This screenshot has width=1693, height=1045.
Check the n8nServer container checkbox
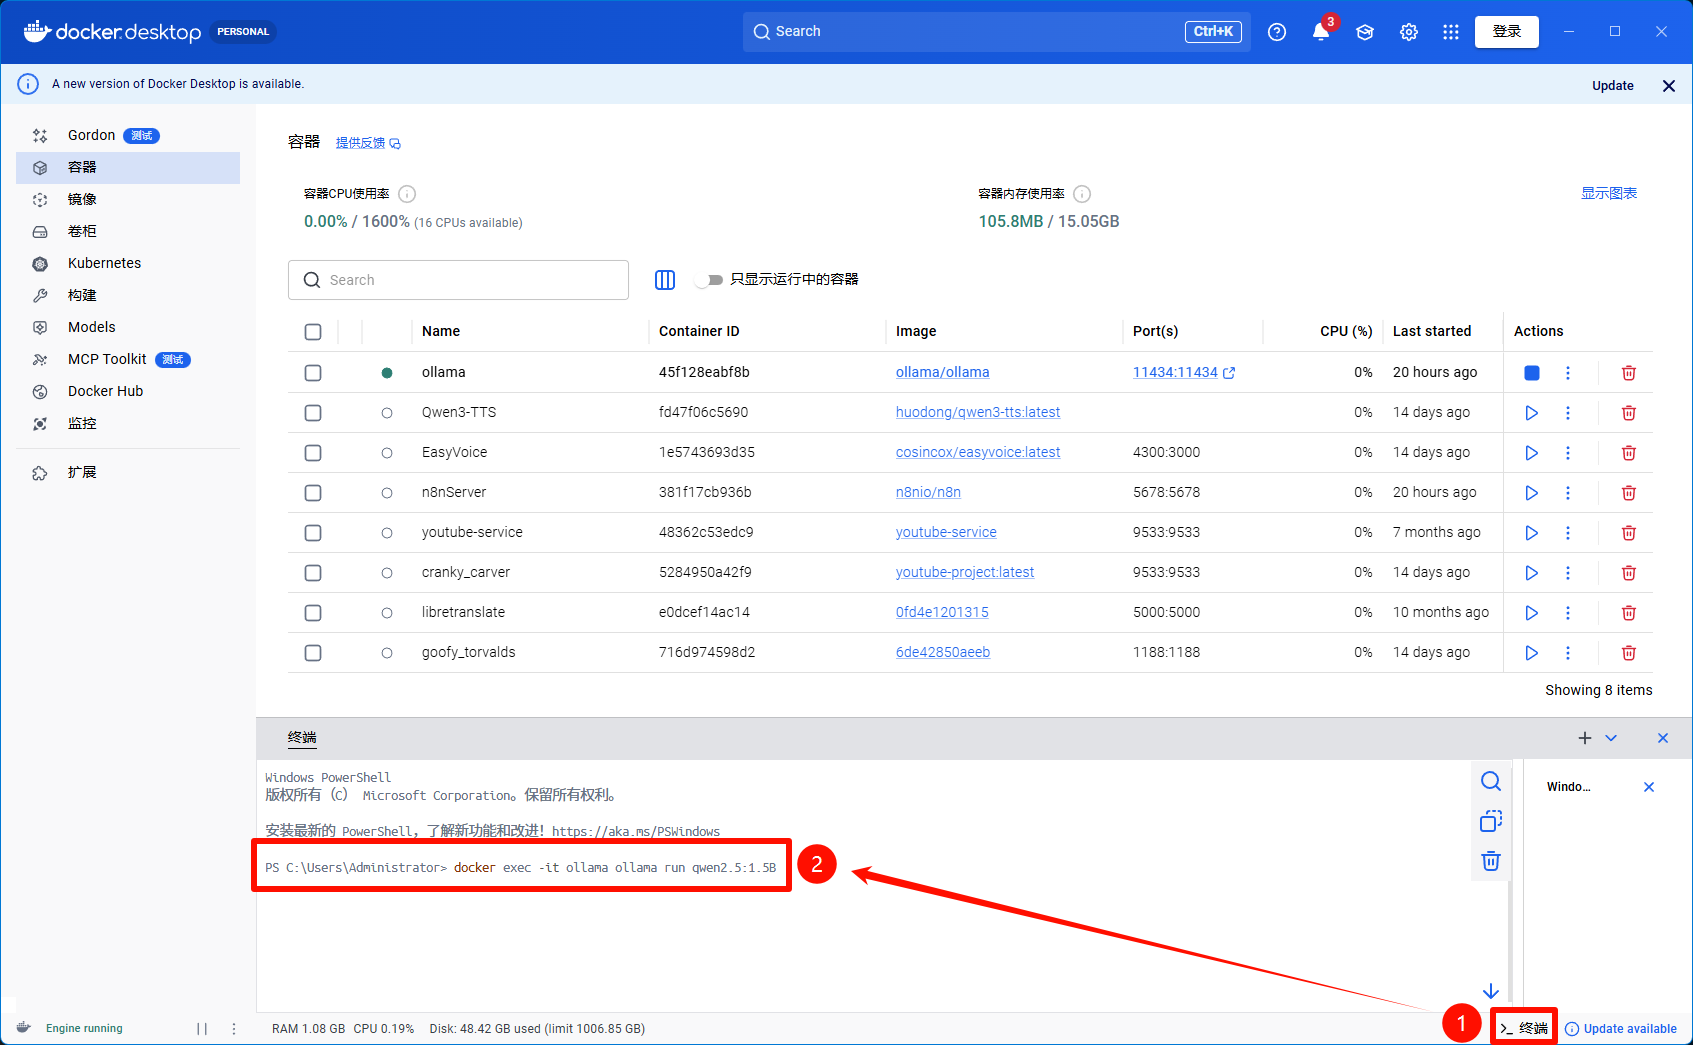[x=313, y=493]
